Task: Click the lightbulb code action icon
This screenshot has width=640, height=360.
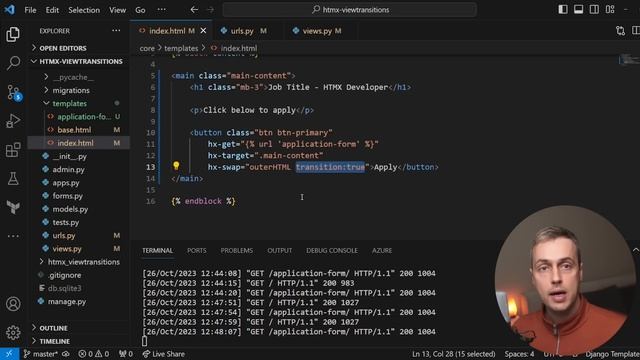Action: coord(176,166)
